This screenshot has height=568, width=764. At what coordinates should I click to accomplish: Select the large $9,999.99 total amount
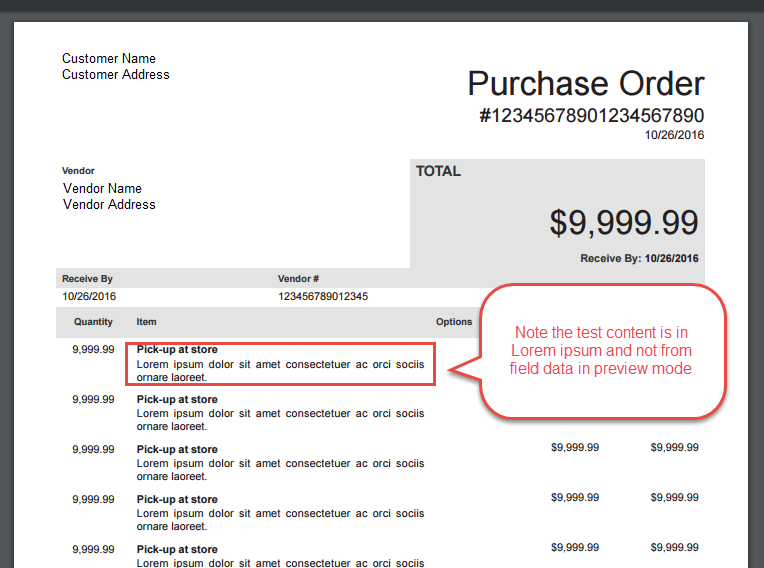pos(624,222)
